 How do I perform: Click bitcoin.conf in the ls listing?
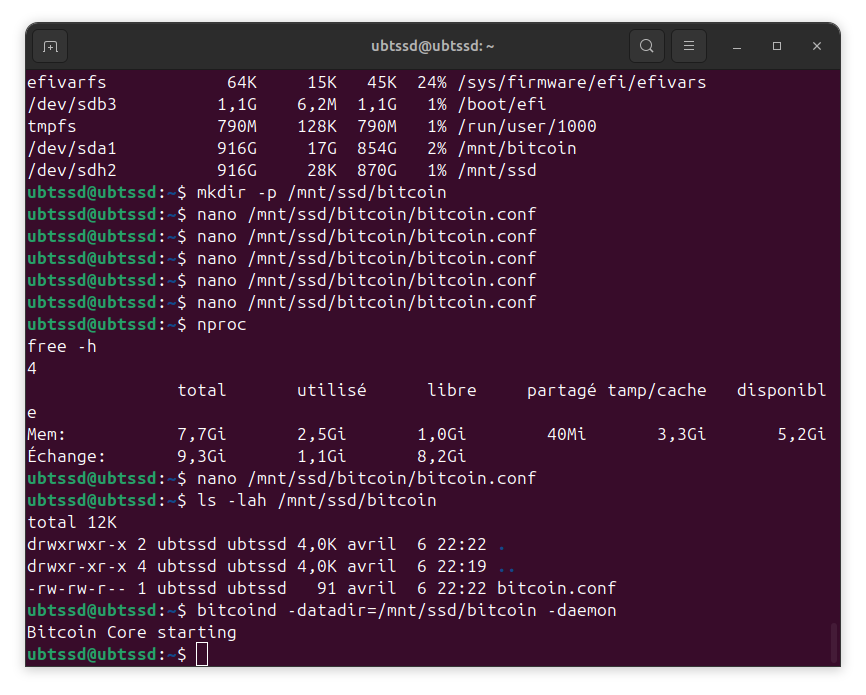tap(556, 588)
